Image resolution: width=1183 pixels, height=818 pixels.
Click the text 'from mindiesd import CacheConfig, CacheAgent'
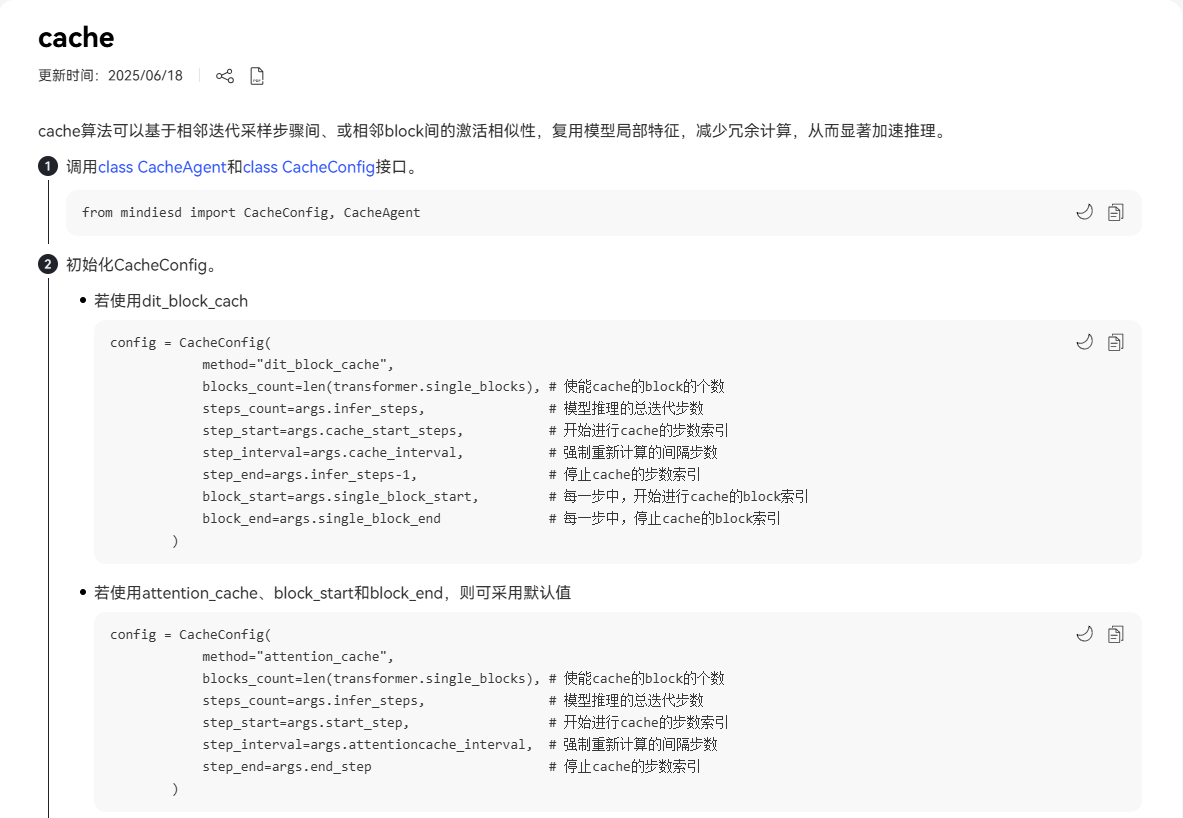click(x=251, y=213)
